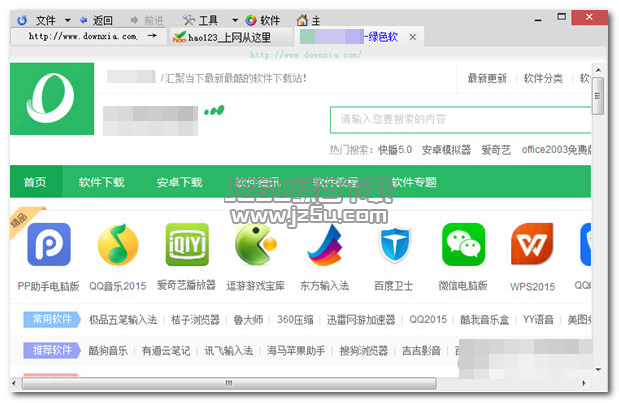
Task: Open the QQ2015 link
Action: coord(428,319)
